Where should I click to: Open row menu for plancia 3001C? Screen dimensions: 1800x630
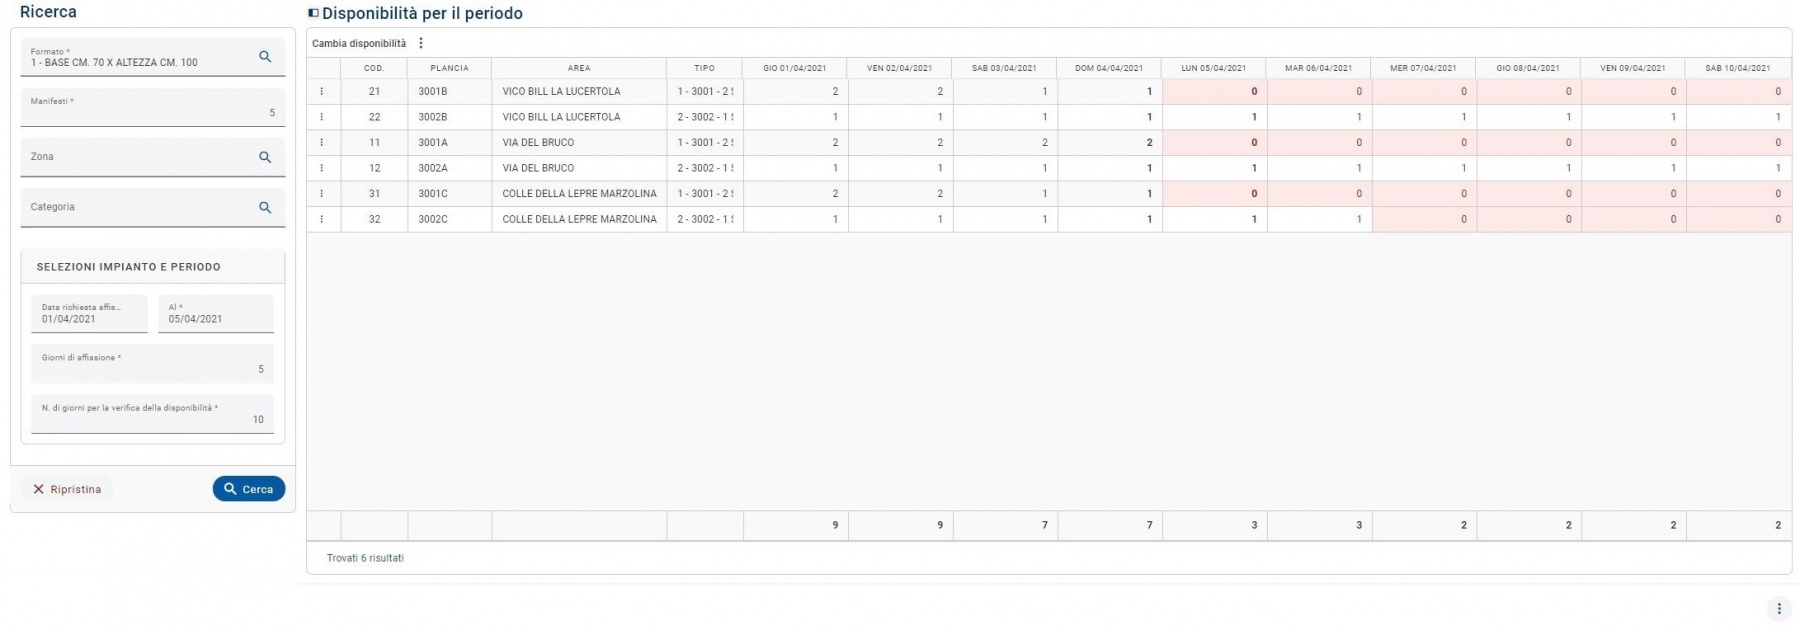pos(322,193)
